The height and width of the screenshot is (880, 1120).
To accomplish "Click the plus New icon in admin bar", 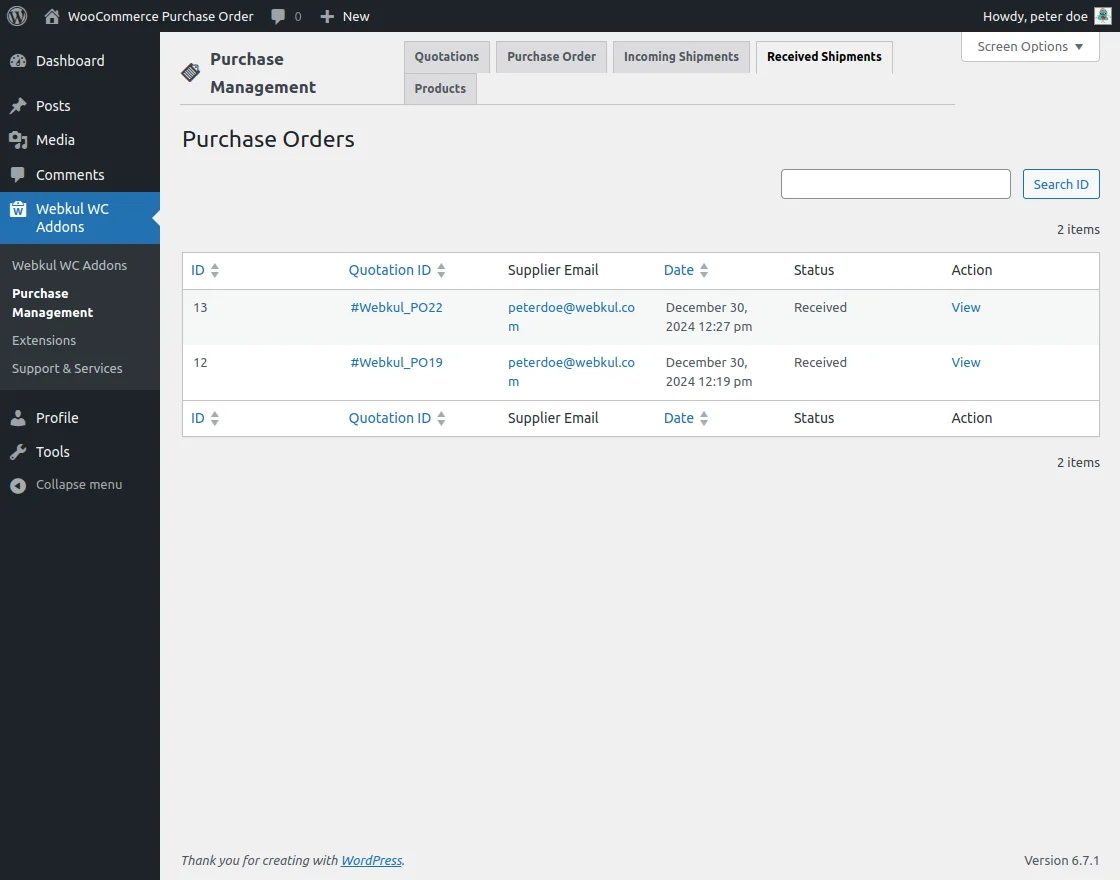I will click(x=327, y=16).
